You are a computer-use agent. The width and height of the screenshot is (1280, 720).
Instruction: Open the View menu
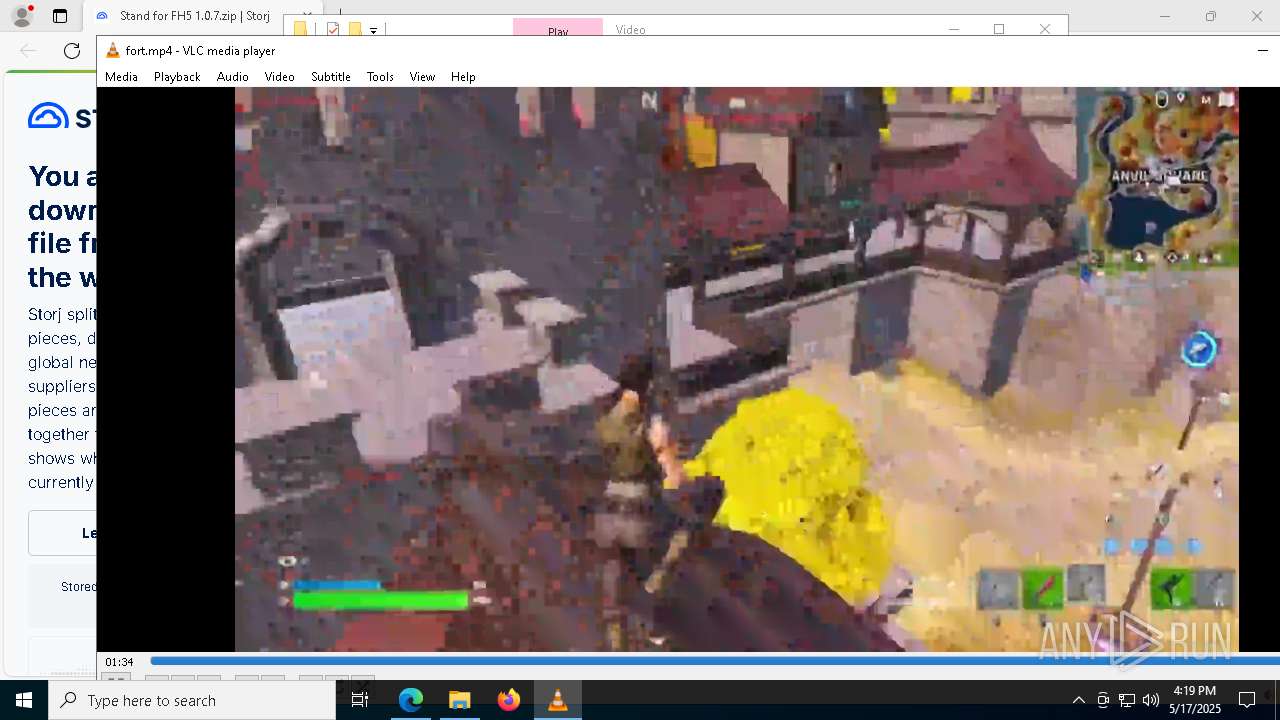click(422, 77)
